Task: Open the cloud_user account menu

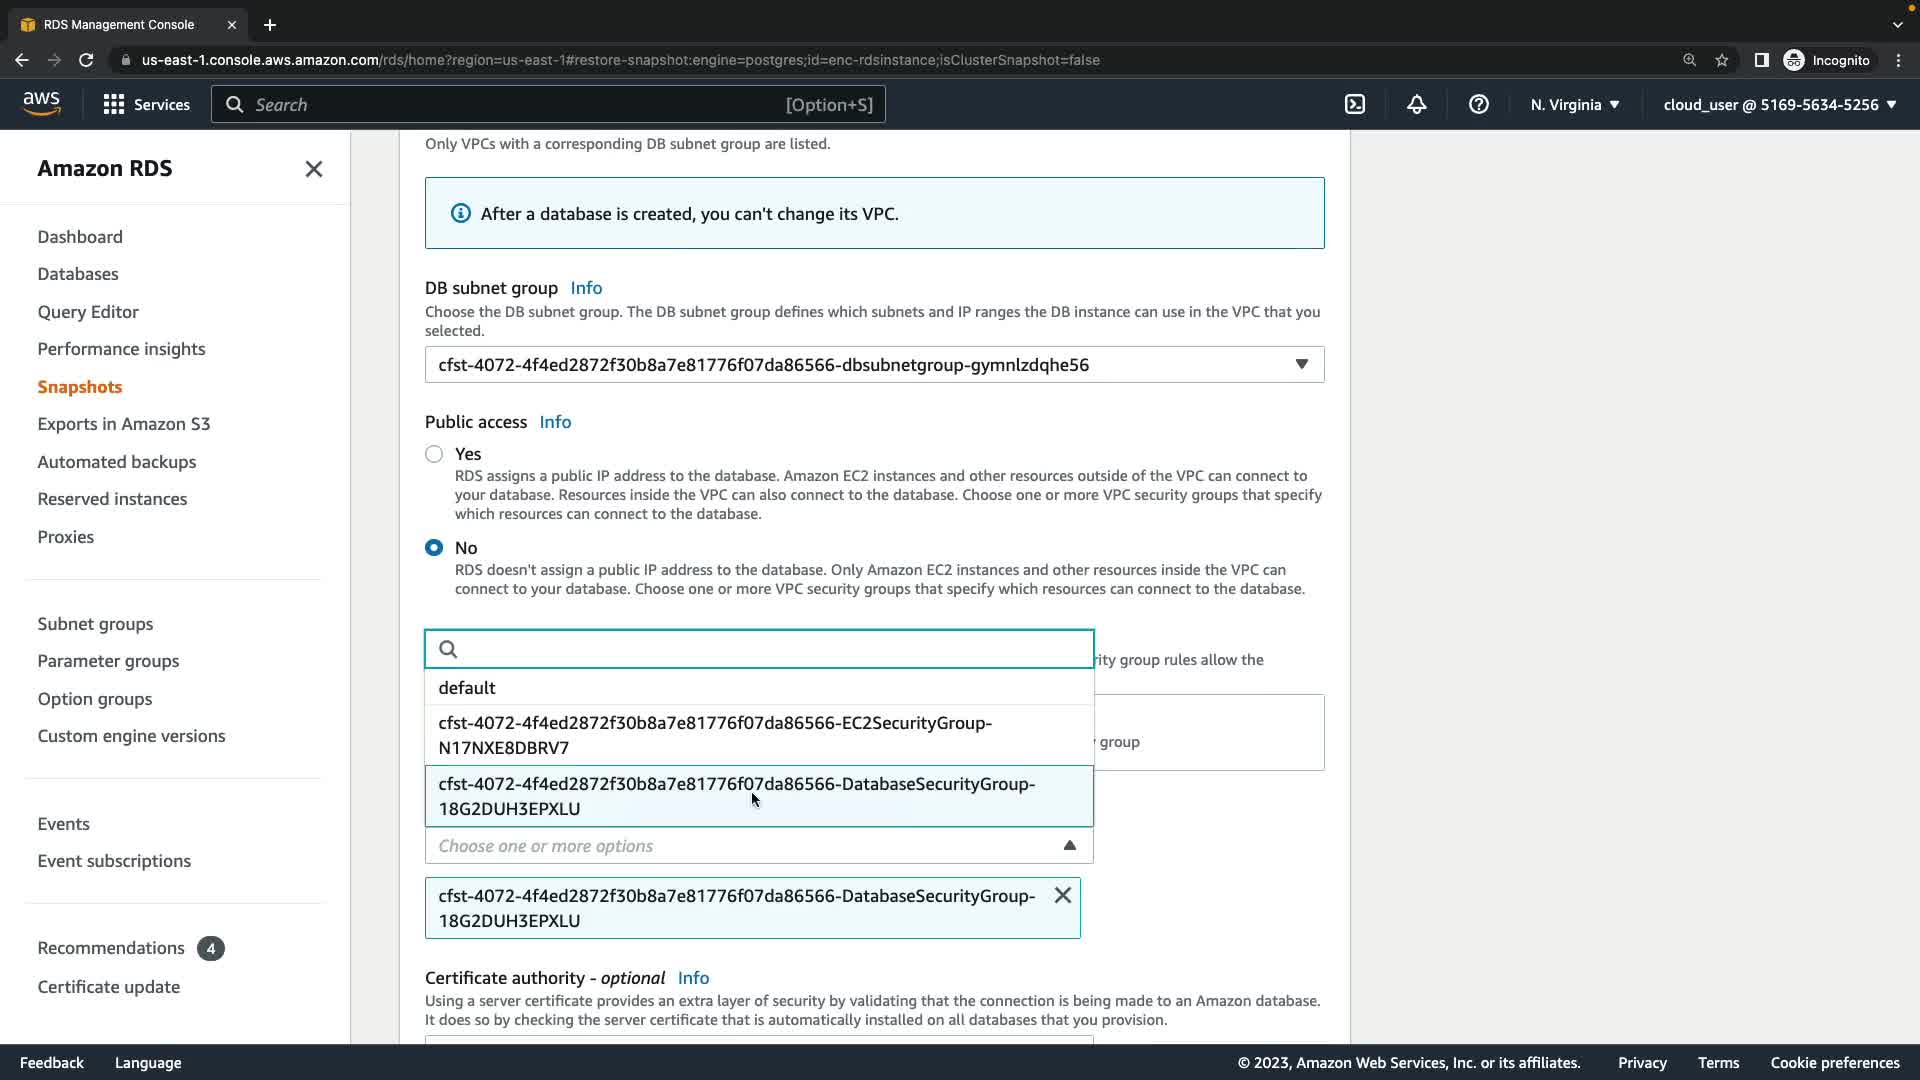Action: (x=1779, y=104)
